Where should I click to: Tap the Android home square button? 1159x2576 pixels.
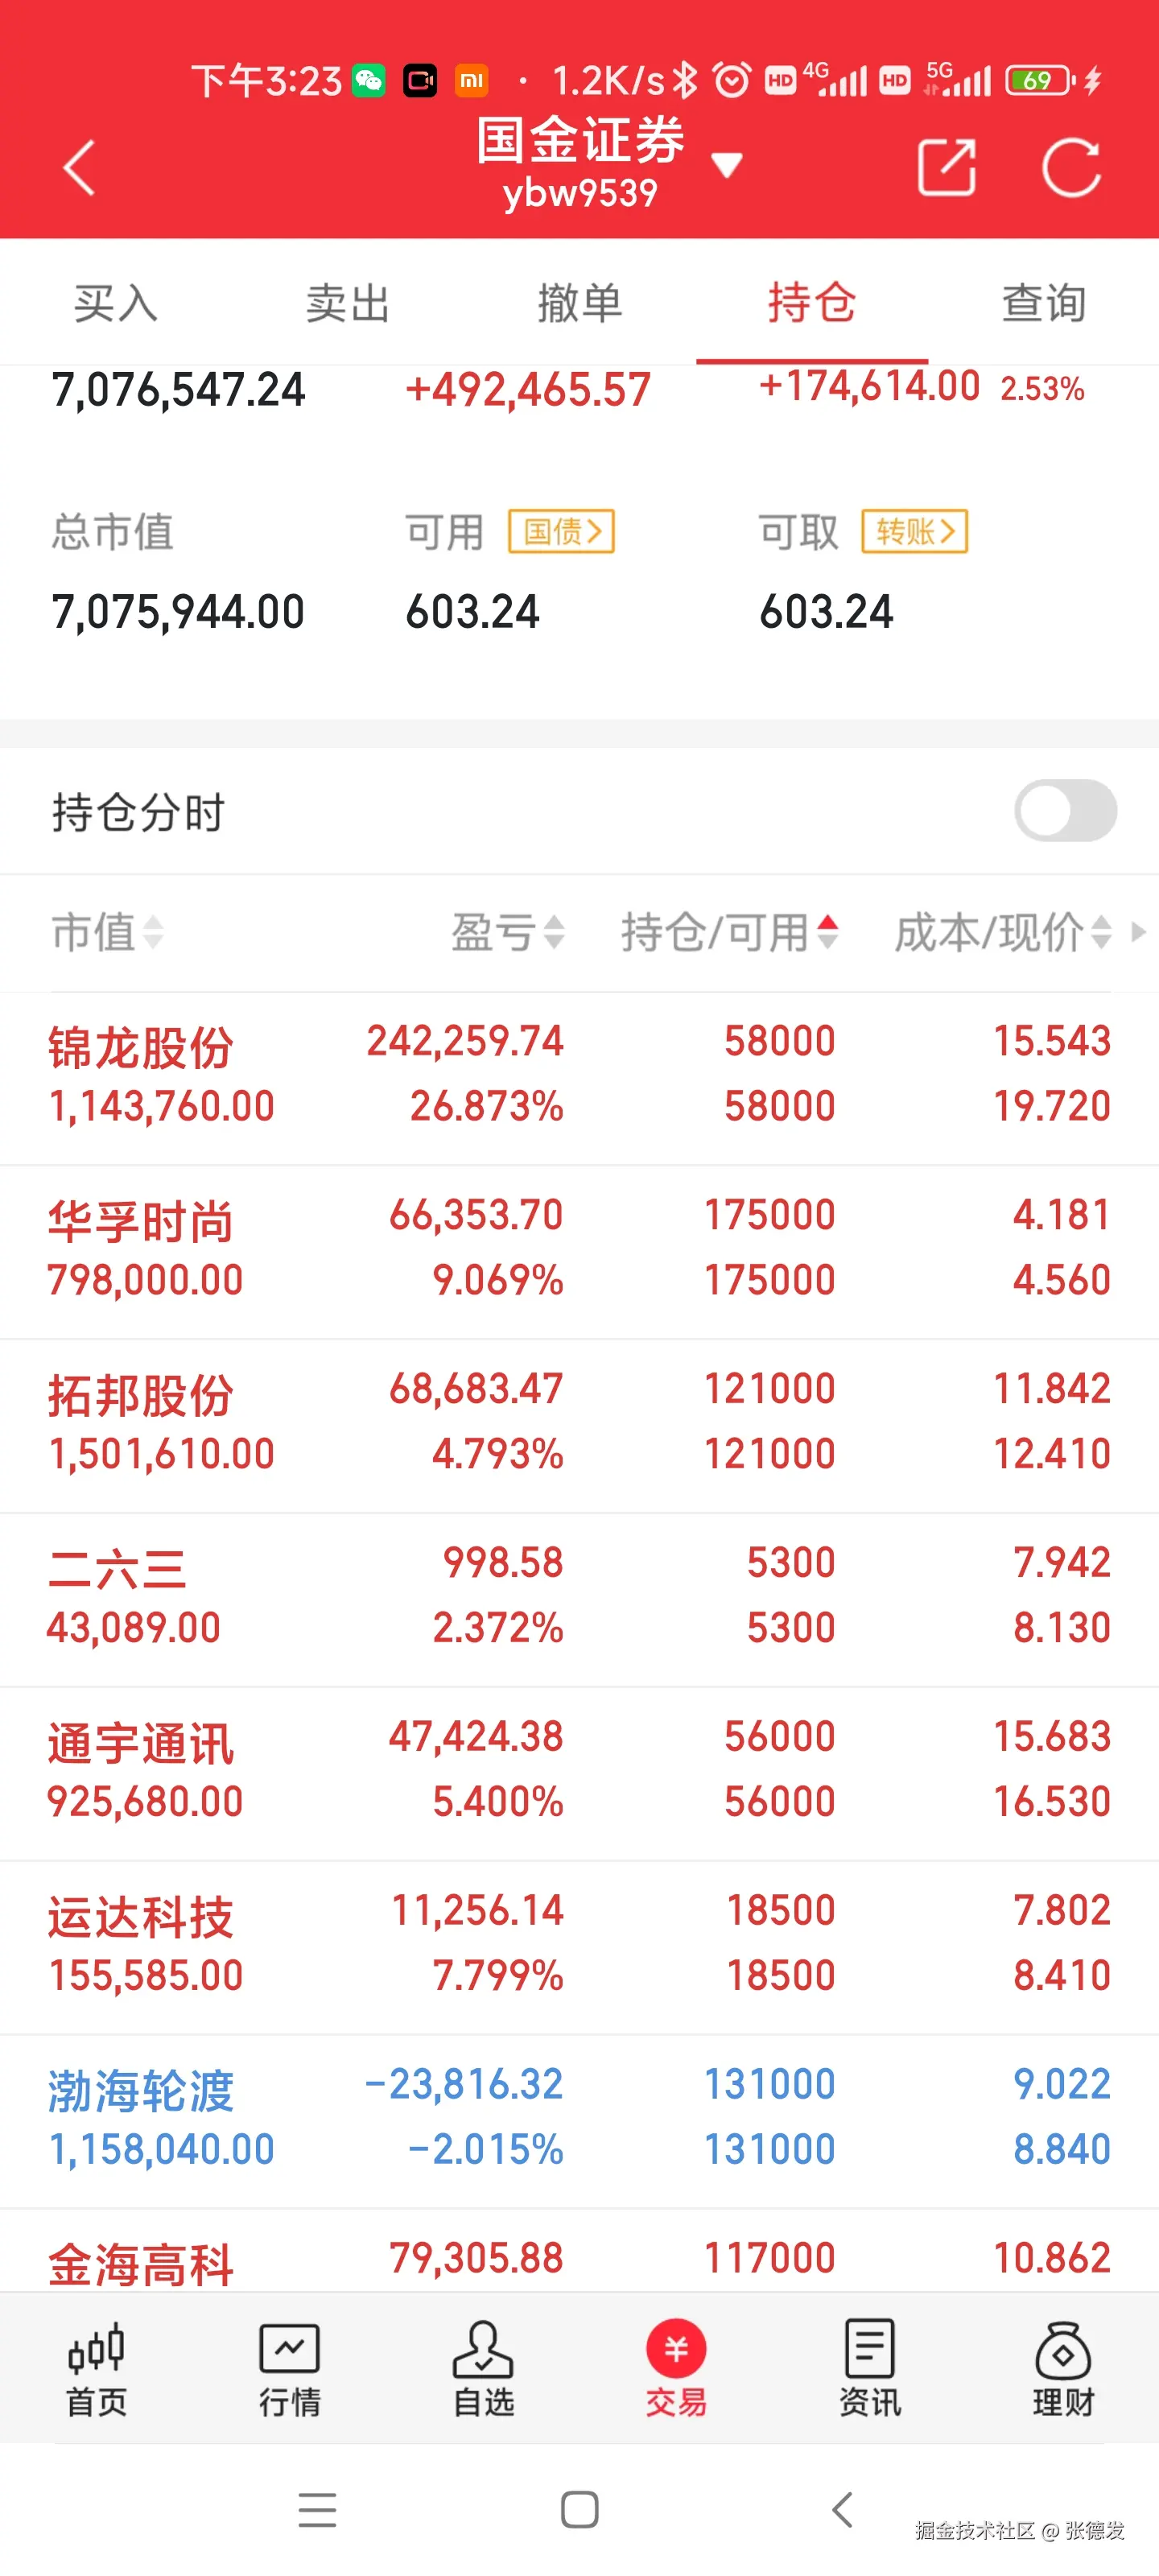pos(579,2509)
